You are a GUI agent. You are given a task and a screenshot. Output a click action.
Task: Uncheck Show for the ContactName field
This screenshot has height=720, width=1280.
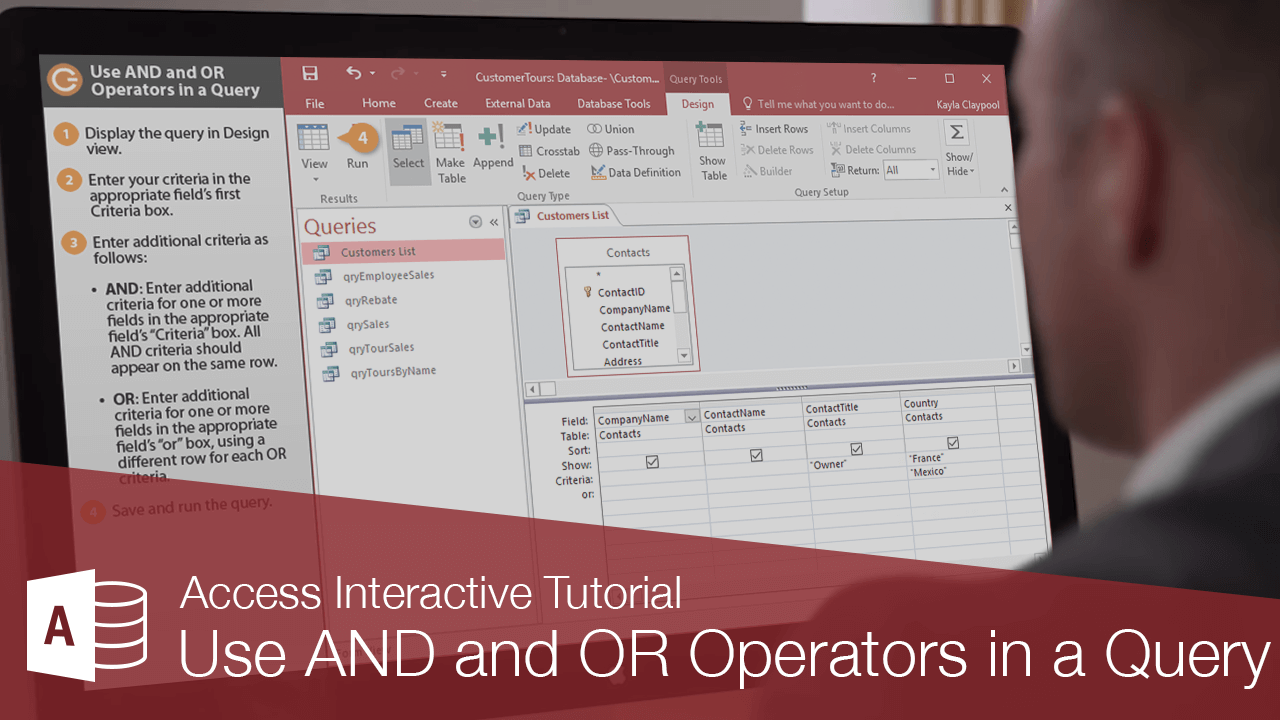[x=757, y=454]
